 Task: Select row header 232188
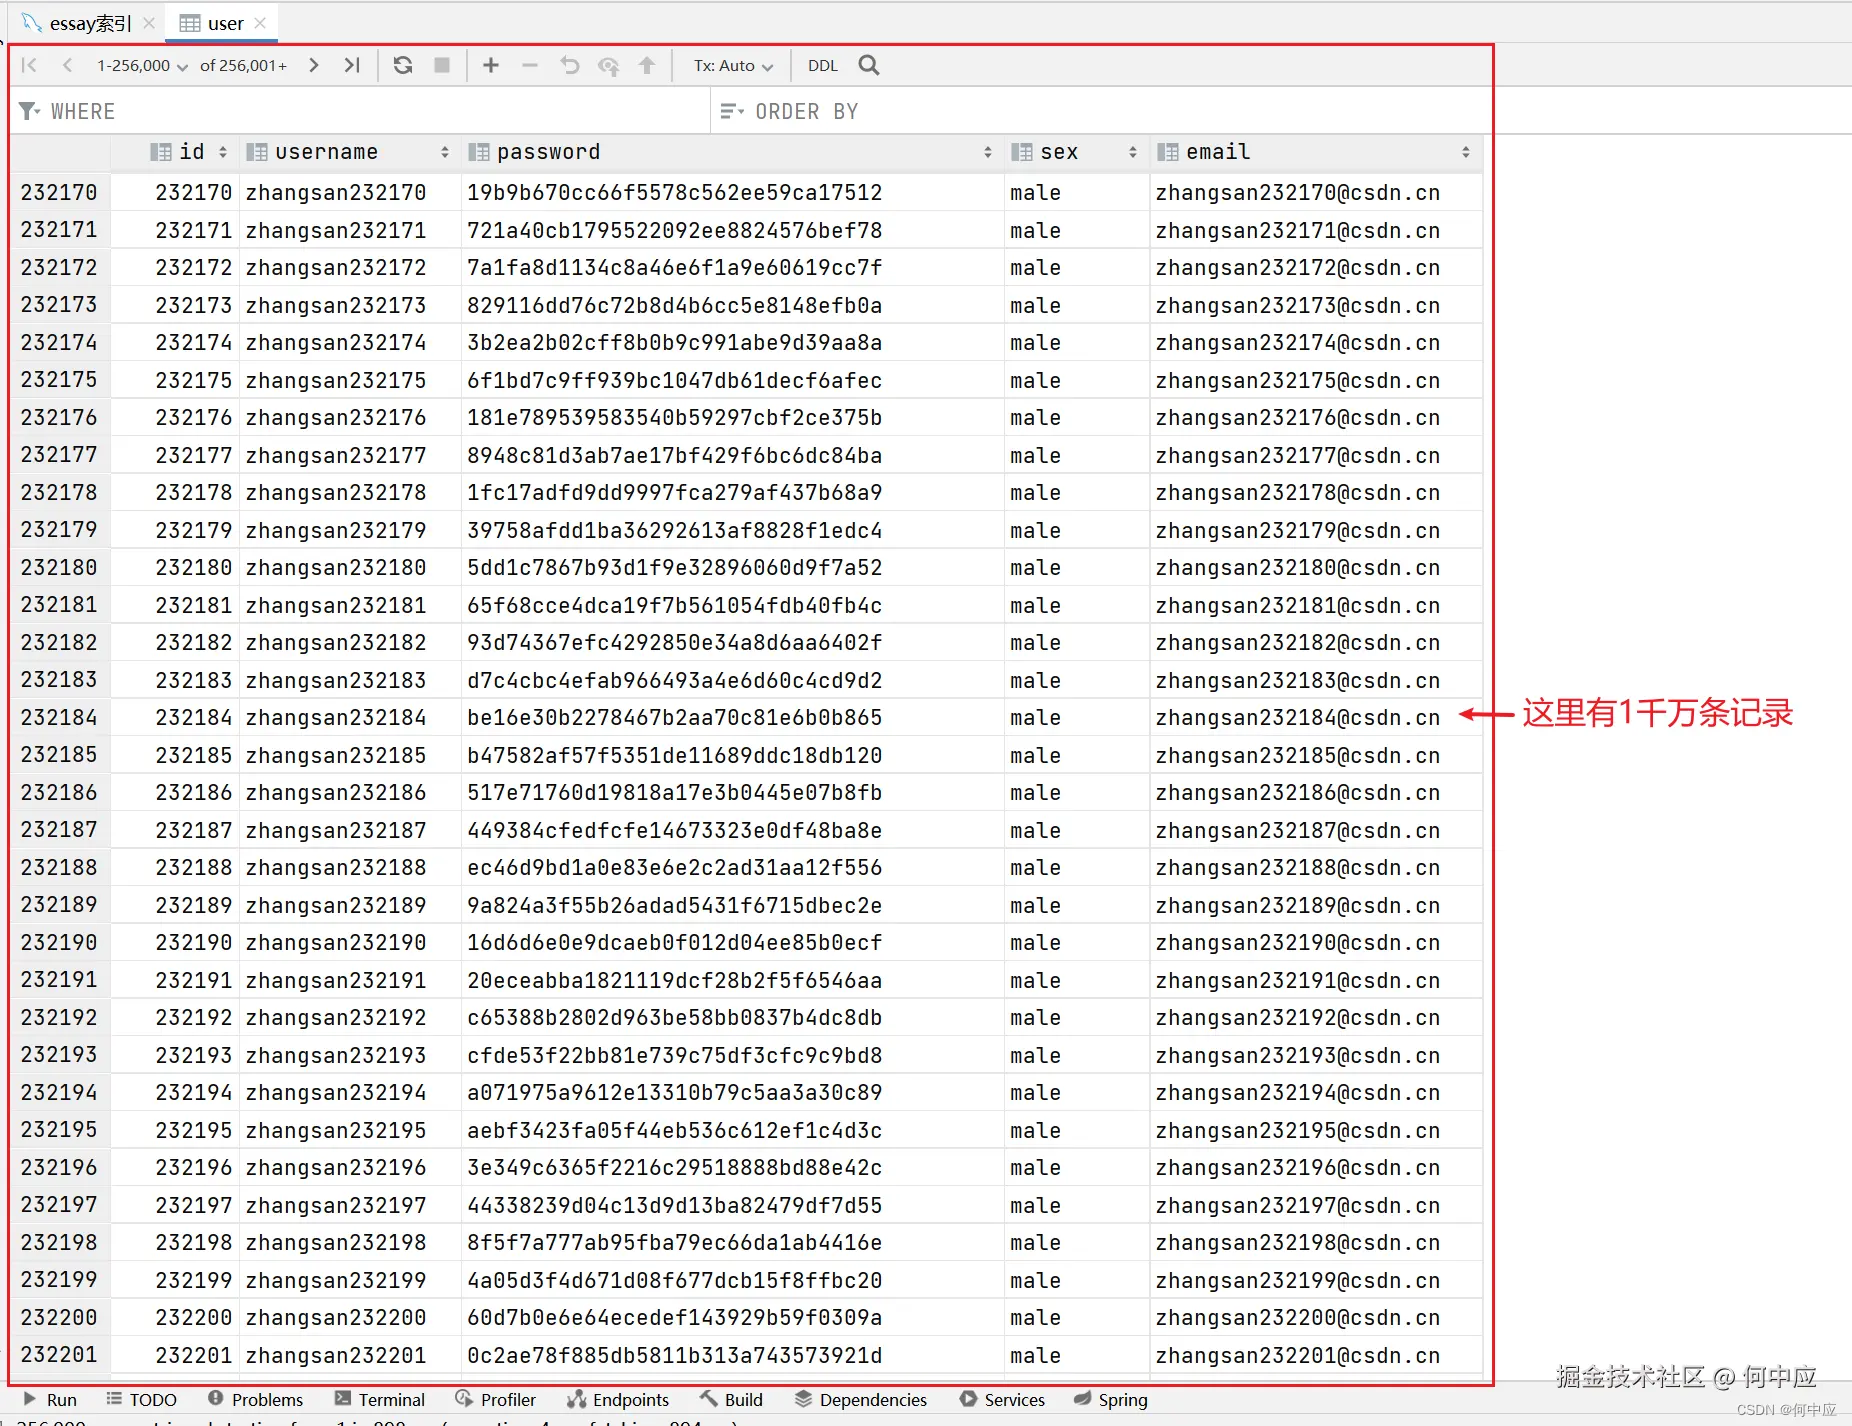[59, 868]
